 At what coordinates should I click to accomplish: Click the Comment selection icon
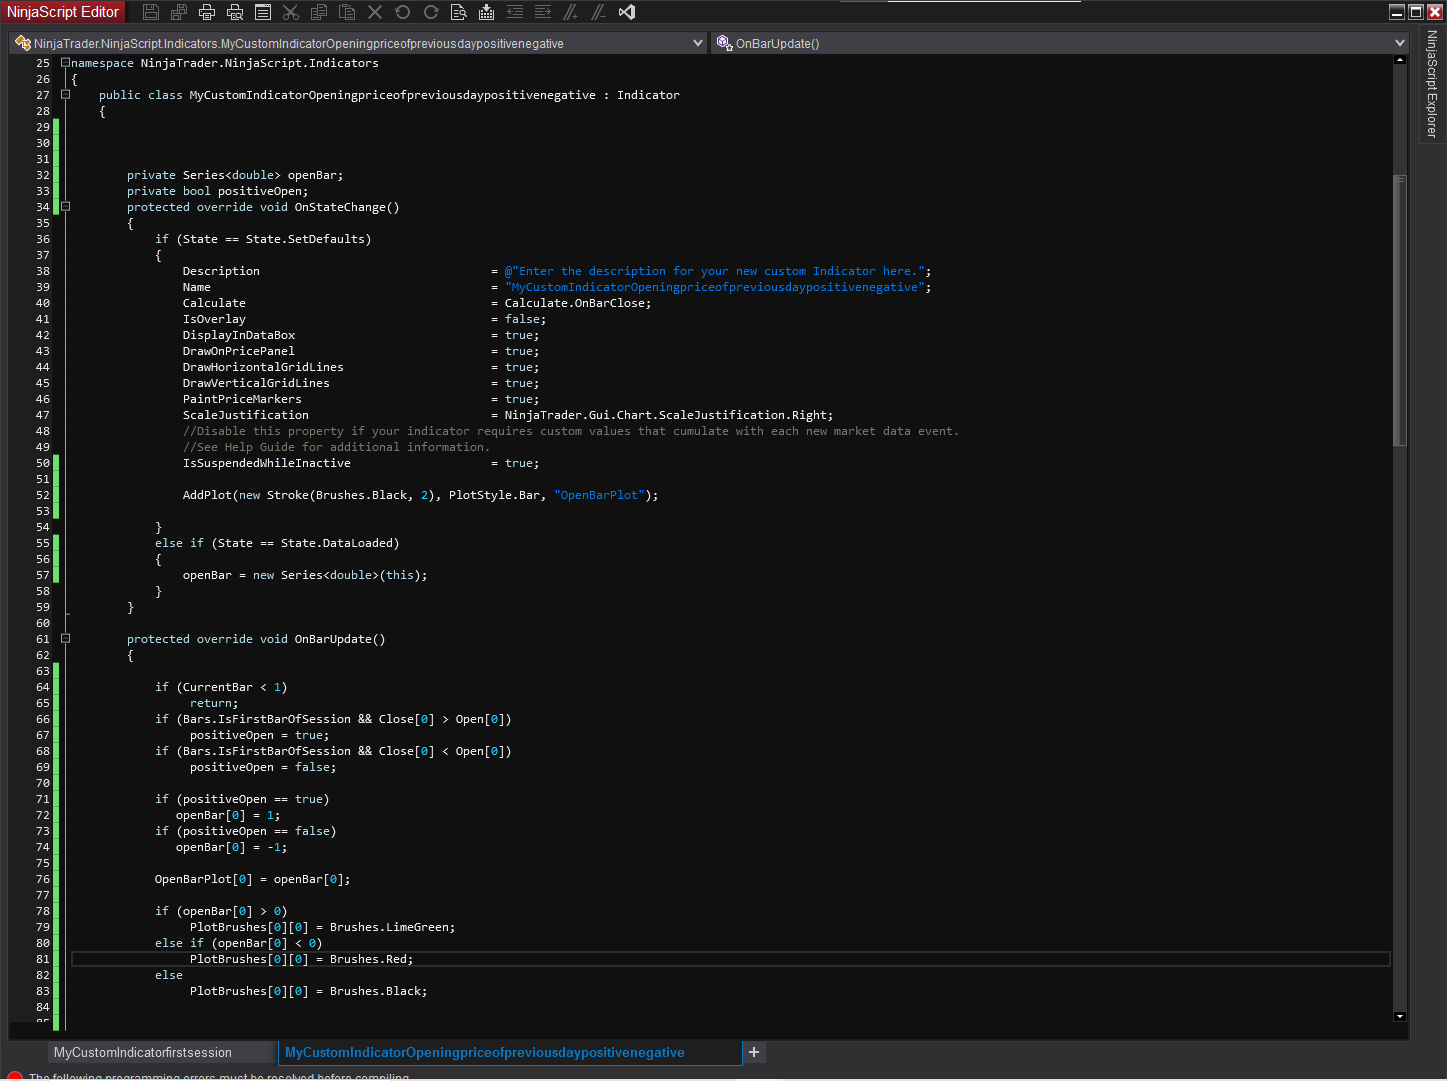click(x=571, y=12)
